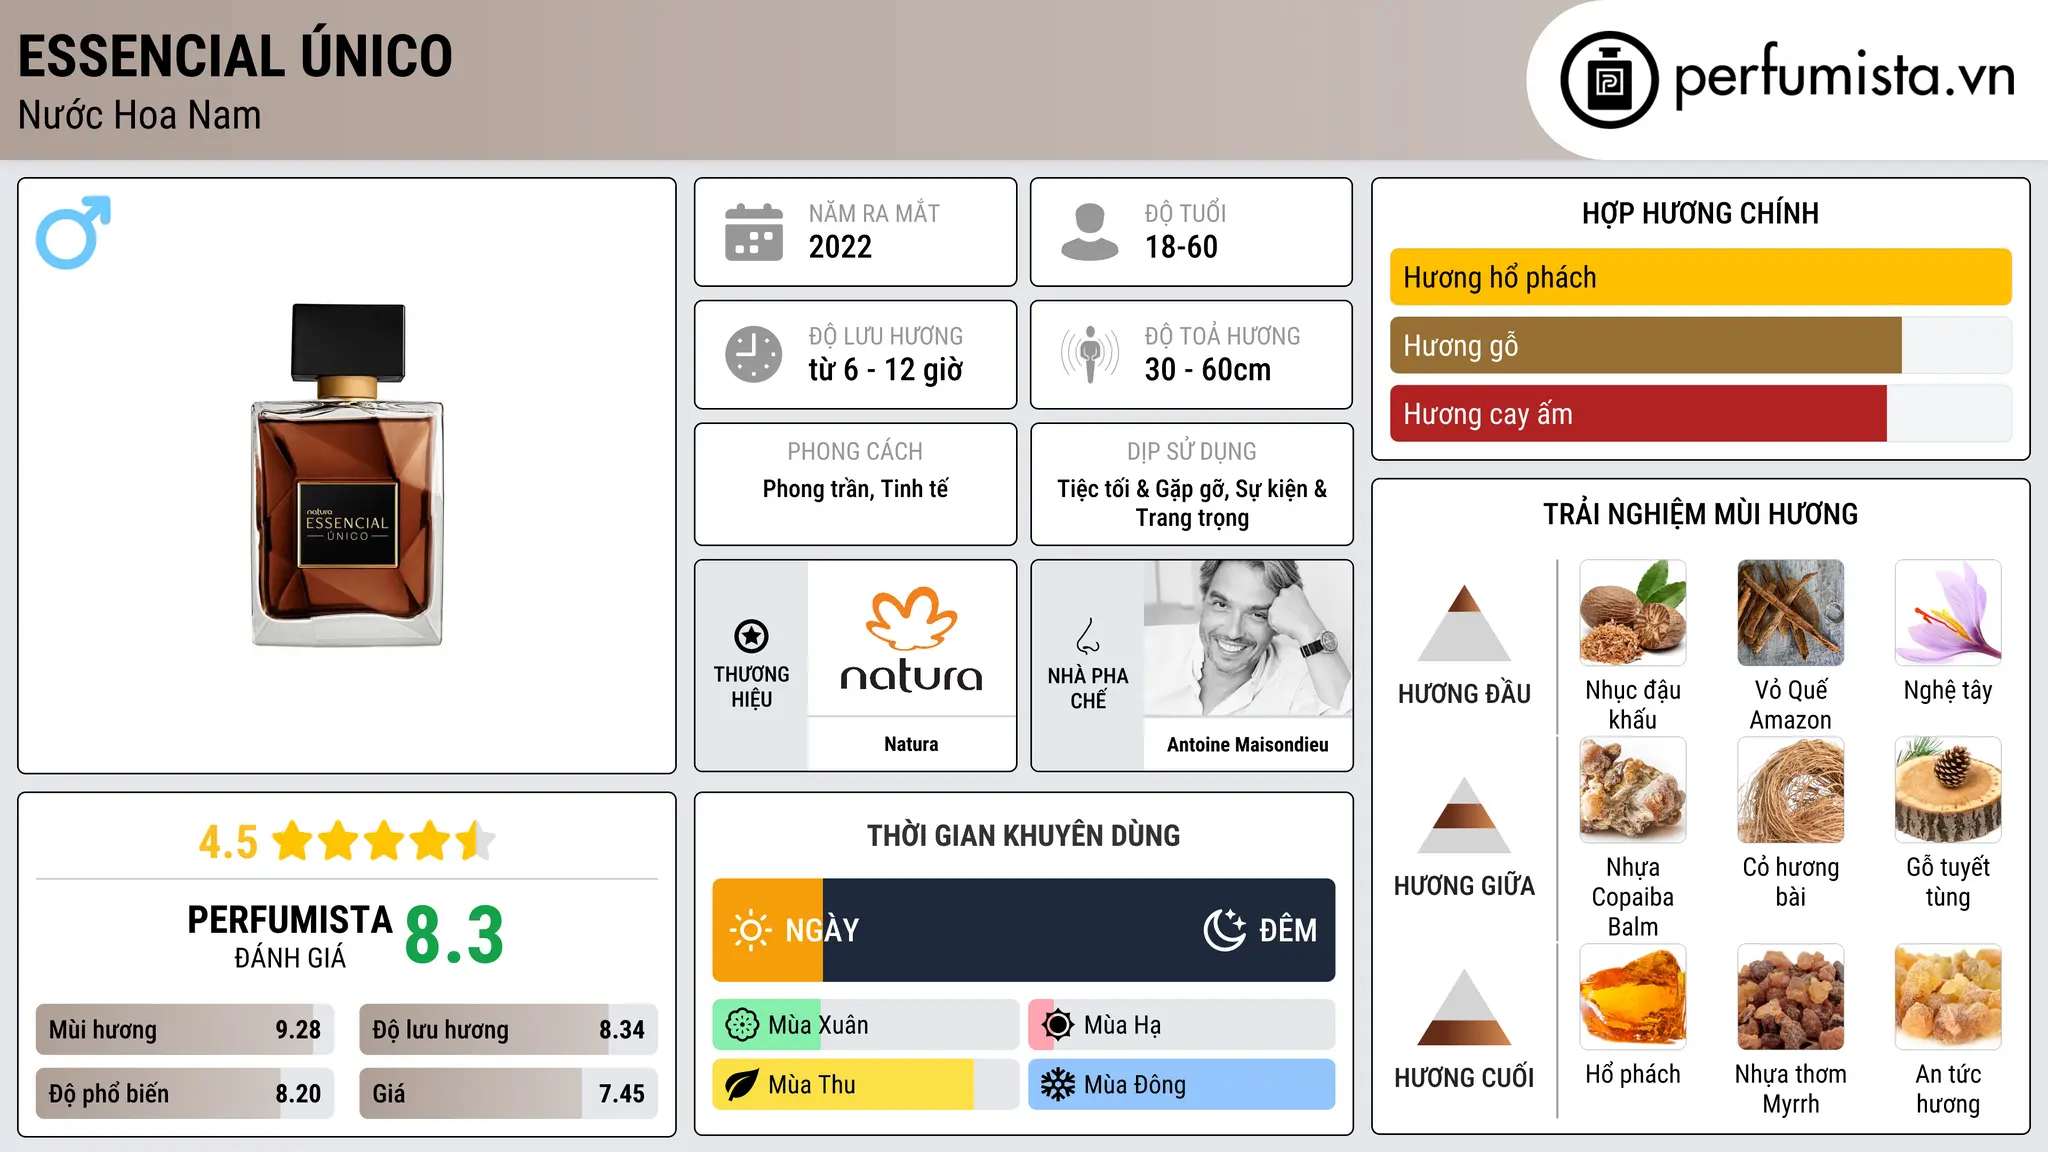Click the release year value 2022
This screenshot has width=2048, height=1152.
click(840, 247)
